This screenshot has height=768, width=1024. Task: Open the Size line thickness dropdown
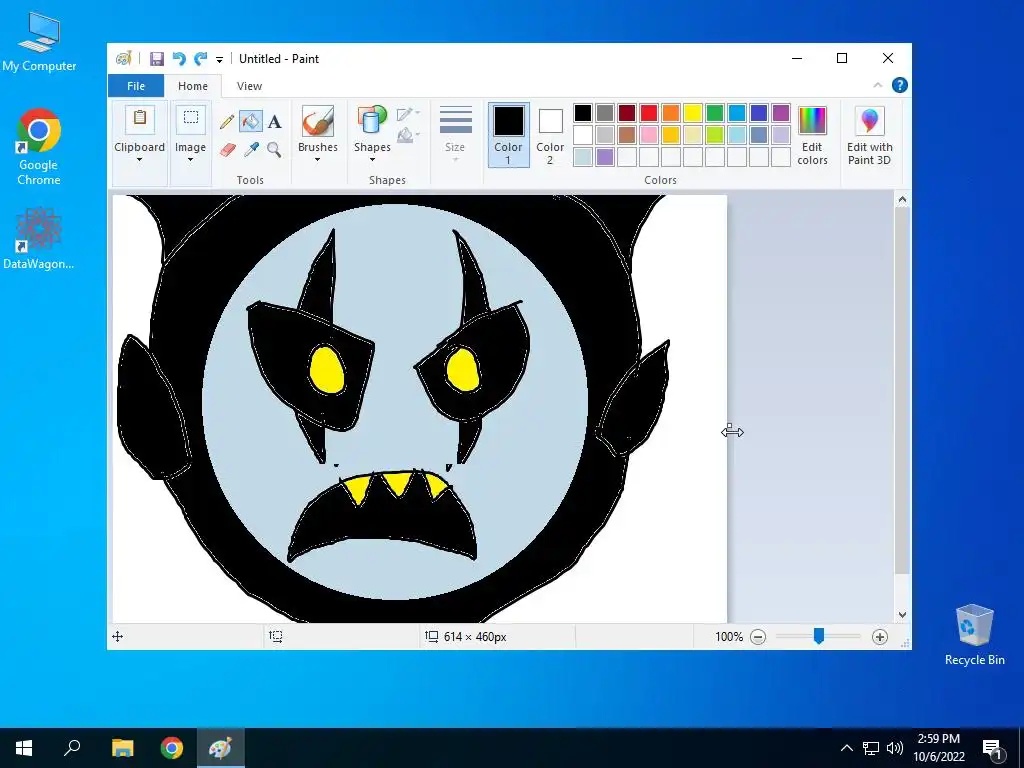455,135
